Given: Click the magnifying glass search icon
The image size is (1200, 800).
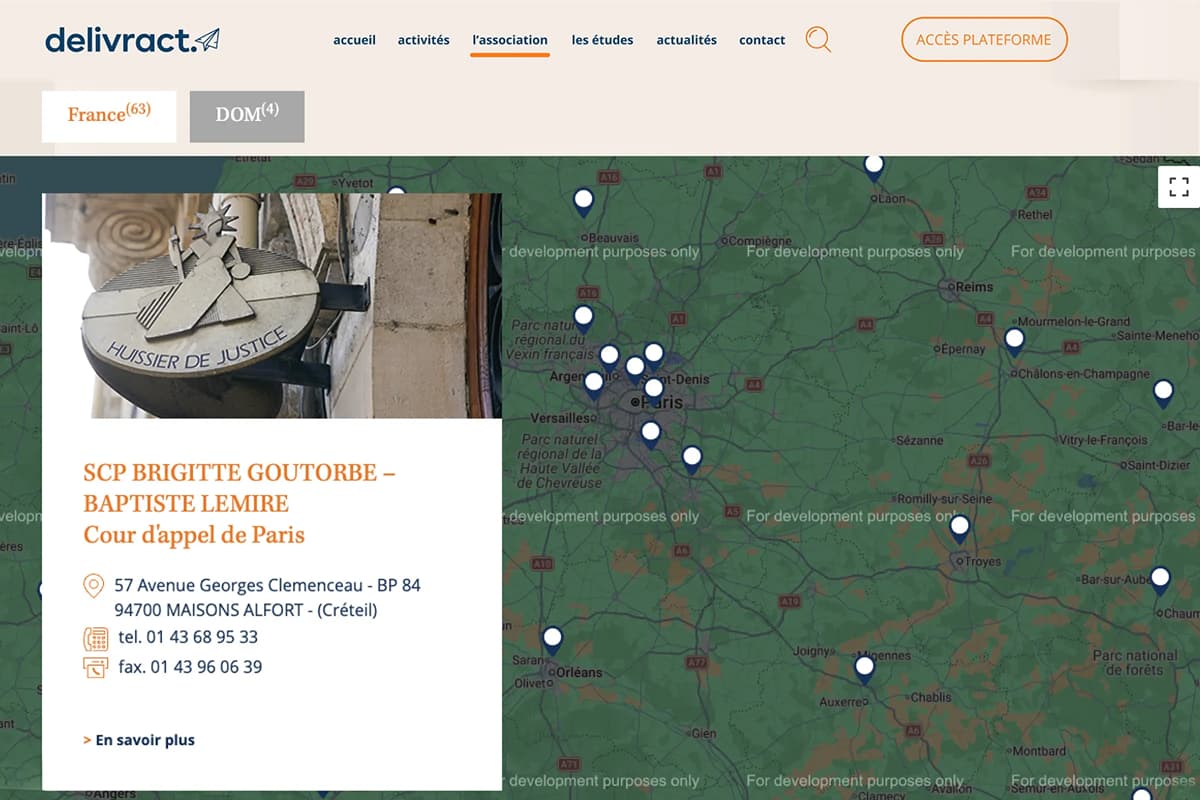Looking at the screenshot, I should tap(818, 40).
